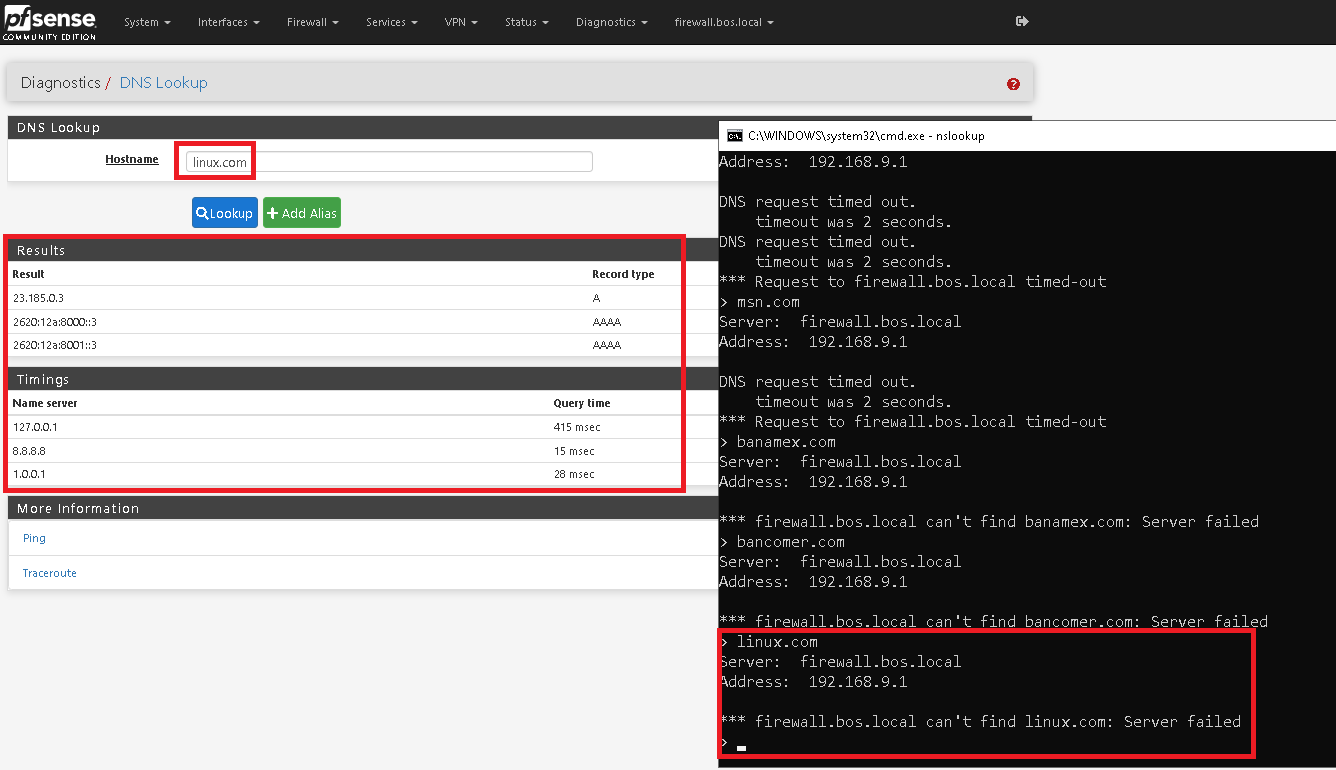Click the 15 msec query time
Viewport: 1336px width, 770px height.
pos(574,451)
